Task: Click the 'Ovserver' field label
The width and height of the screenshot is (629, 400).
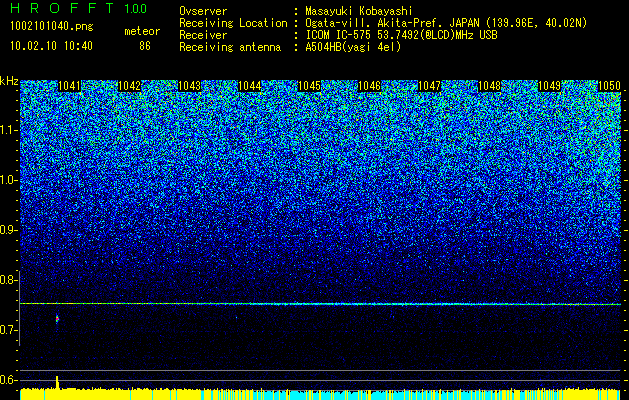Action: point(203,11)
